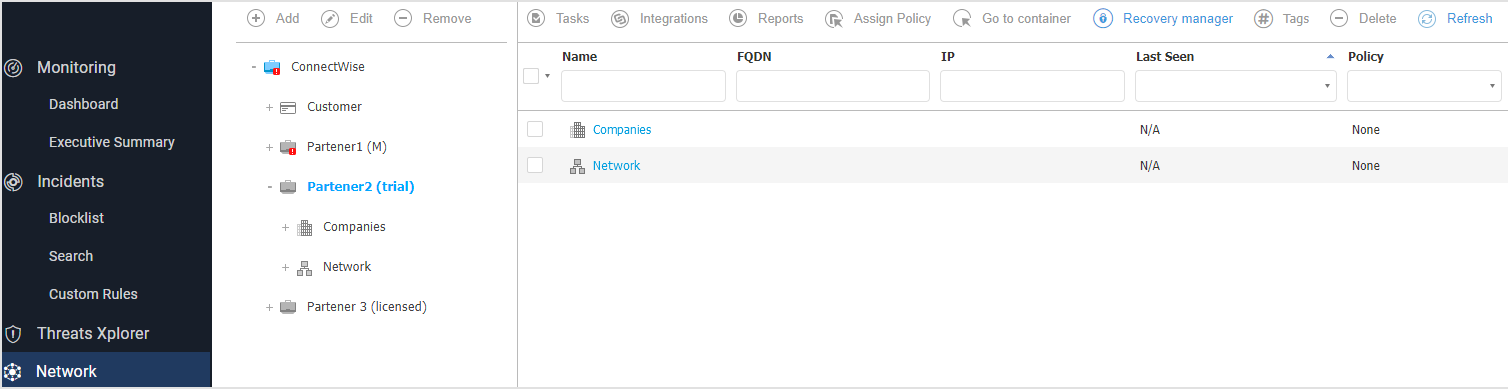Image resolution: width=1508 pixels, height=389 pixels.
Task: Click the Incidents icon in sidebar
Action: pyautogui.click(x=14, y=182)
